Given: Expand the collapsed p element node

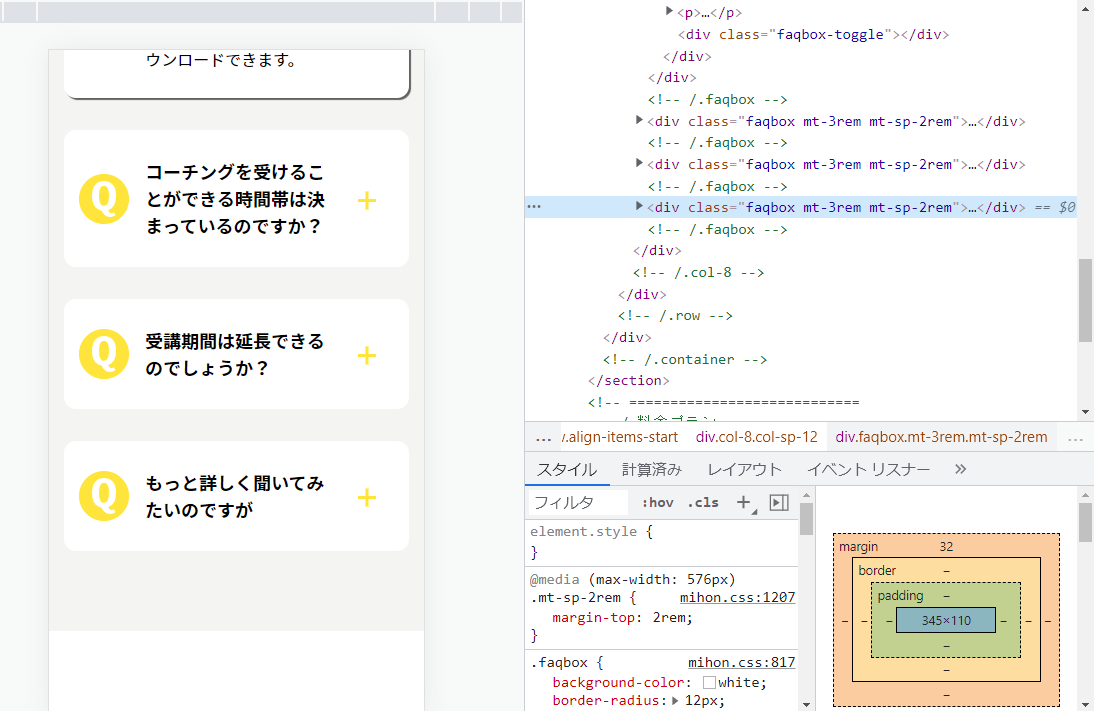Looking at the screenshot, I should pyautogui.click(x=670, y=12).
